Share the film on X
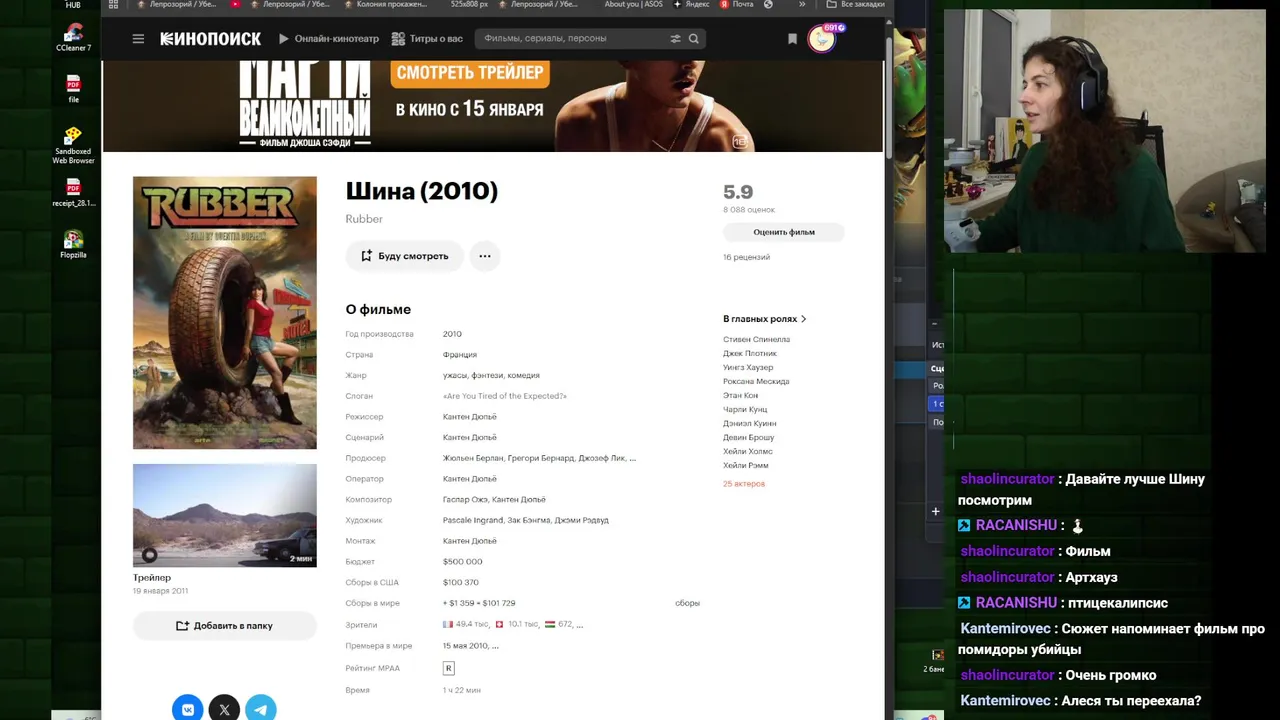This screenshot has height=720, width=1280. pyautogui.click(x=224, y=709)
